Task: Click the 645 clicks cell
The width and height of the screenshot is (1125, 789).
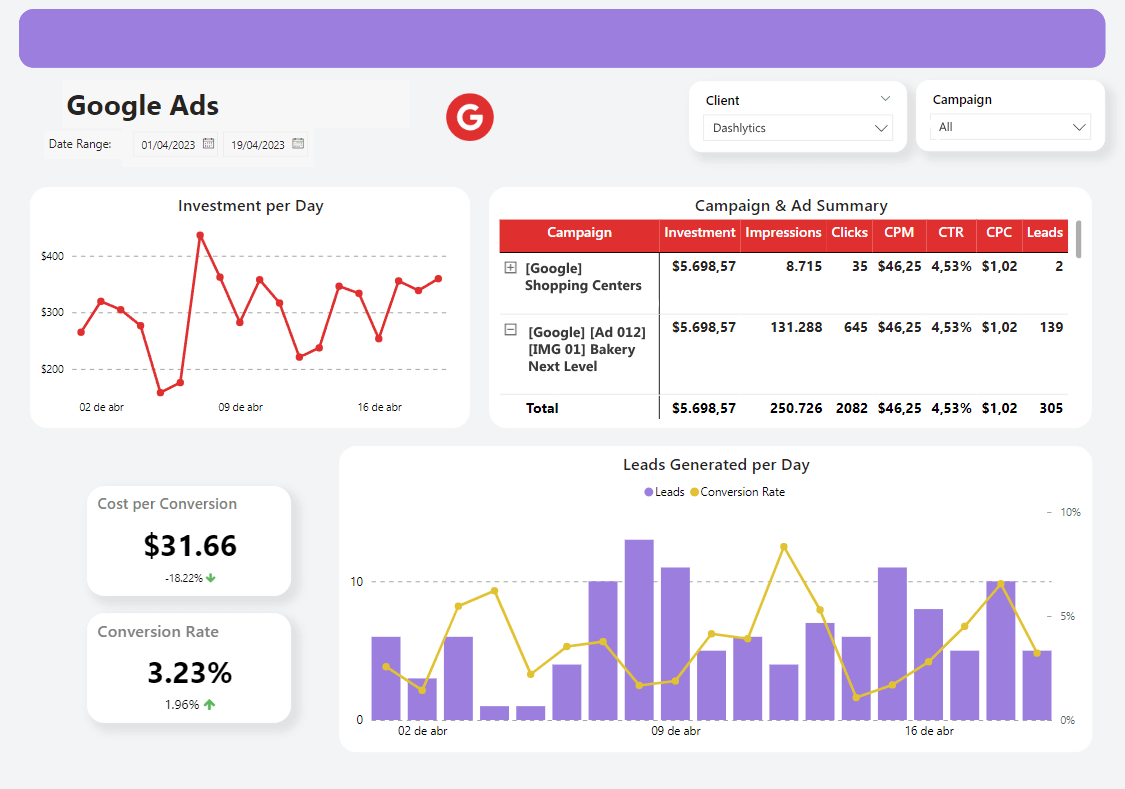Action: coord(856,327)
